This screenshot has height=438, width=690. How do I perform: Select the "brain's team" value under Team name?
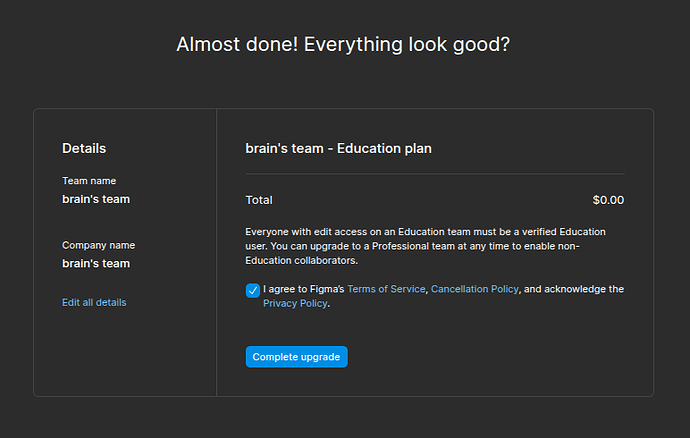pyautogui.click(x=96, y=199)
